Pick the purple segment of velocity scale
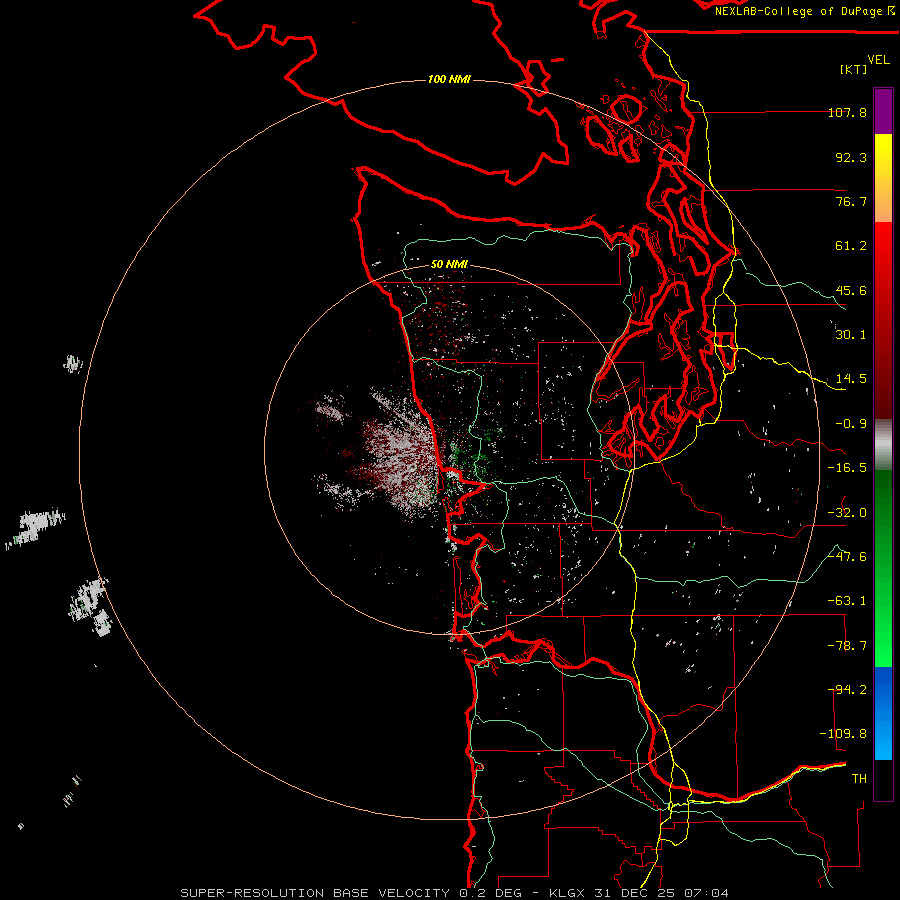Screen dimensions: 900x900 (x=883, y=111)
